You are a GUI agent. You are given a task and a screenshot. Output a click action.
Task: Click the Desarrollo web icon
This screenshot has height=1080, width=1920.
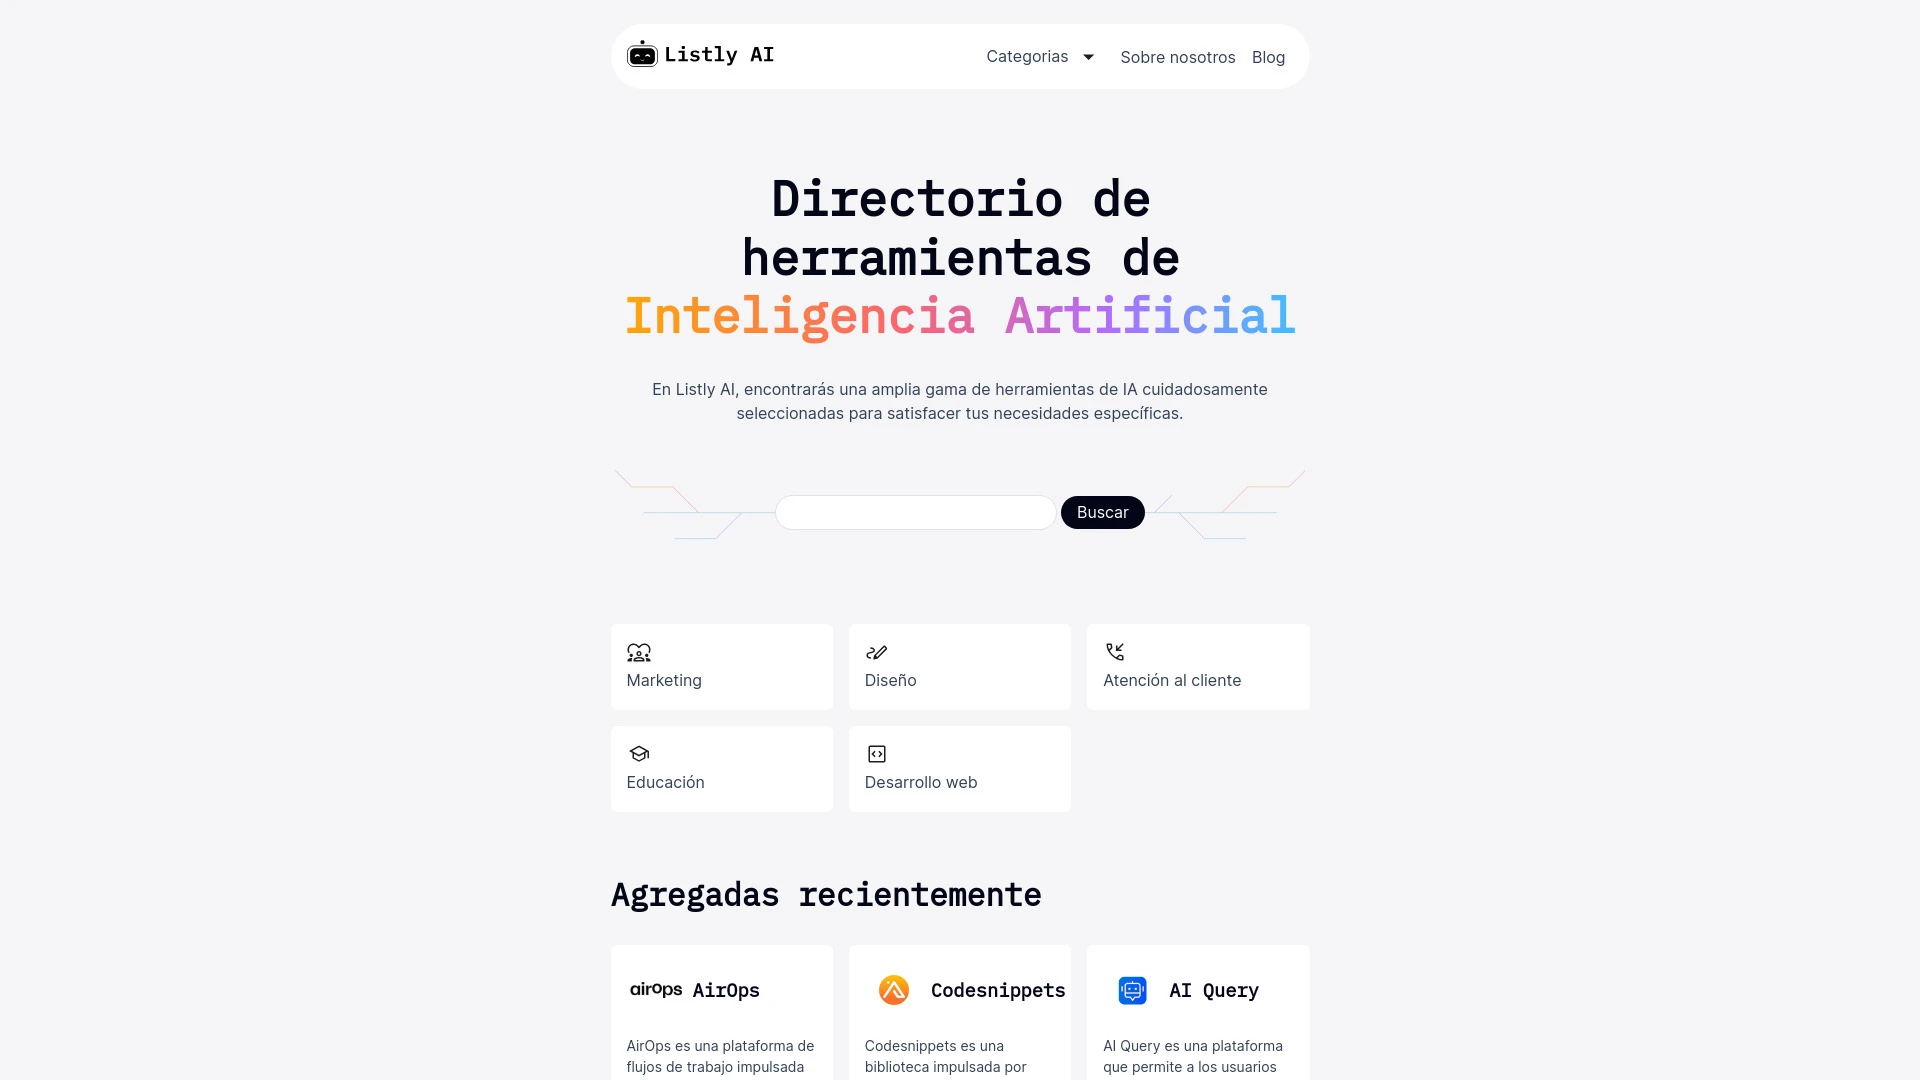[x=877, y=754]
